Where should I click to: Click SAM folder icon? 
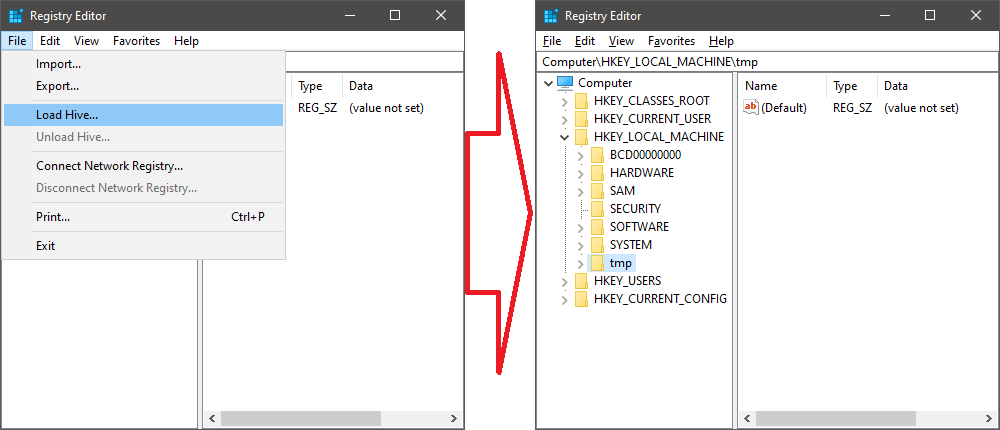click(x=597, y=191)
